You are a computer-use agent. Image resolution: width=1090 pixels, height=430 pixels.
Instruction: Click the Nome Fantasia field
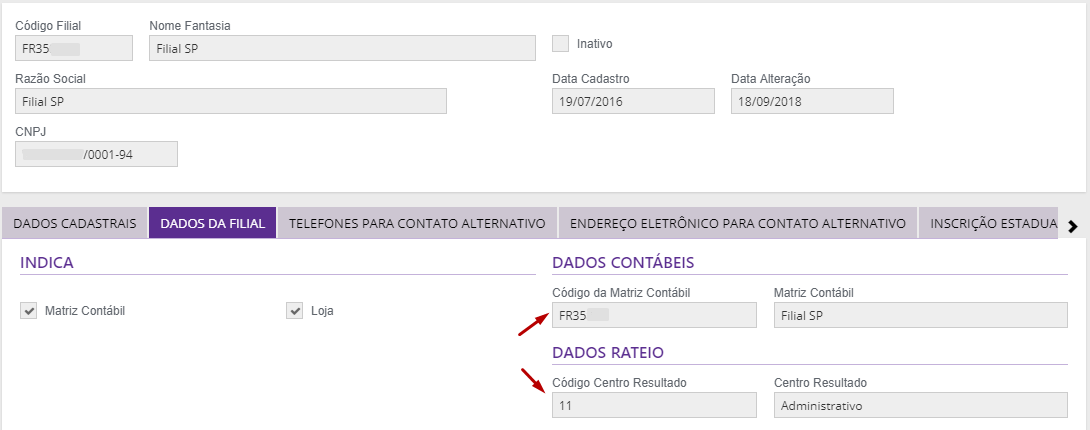(x=342, y=48)
